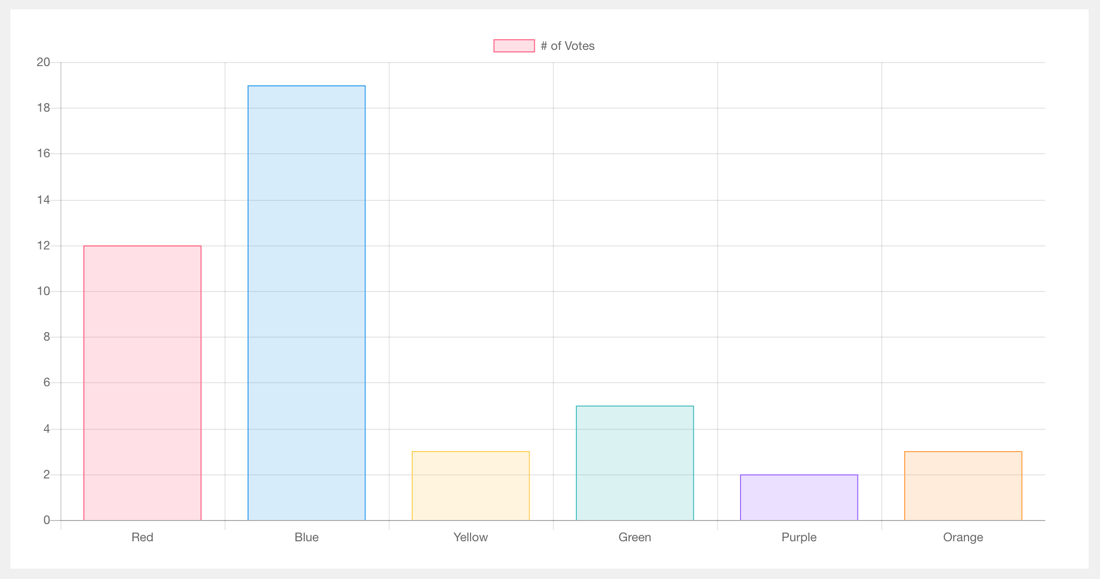Image resolution: width=1100 pixels, height=579 pixels.
Task: Click the Yellow bar
Action: tap(470, 485)
